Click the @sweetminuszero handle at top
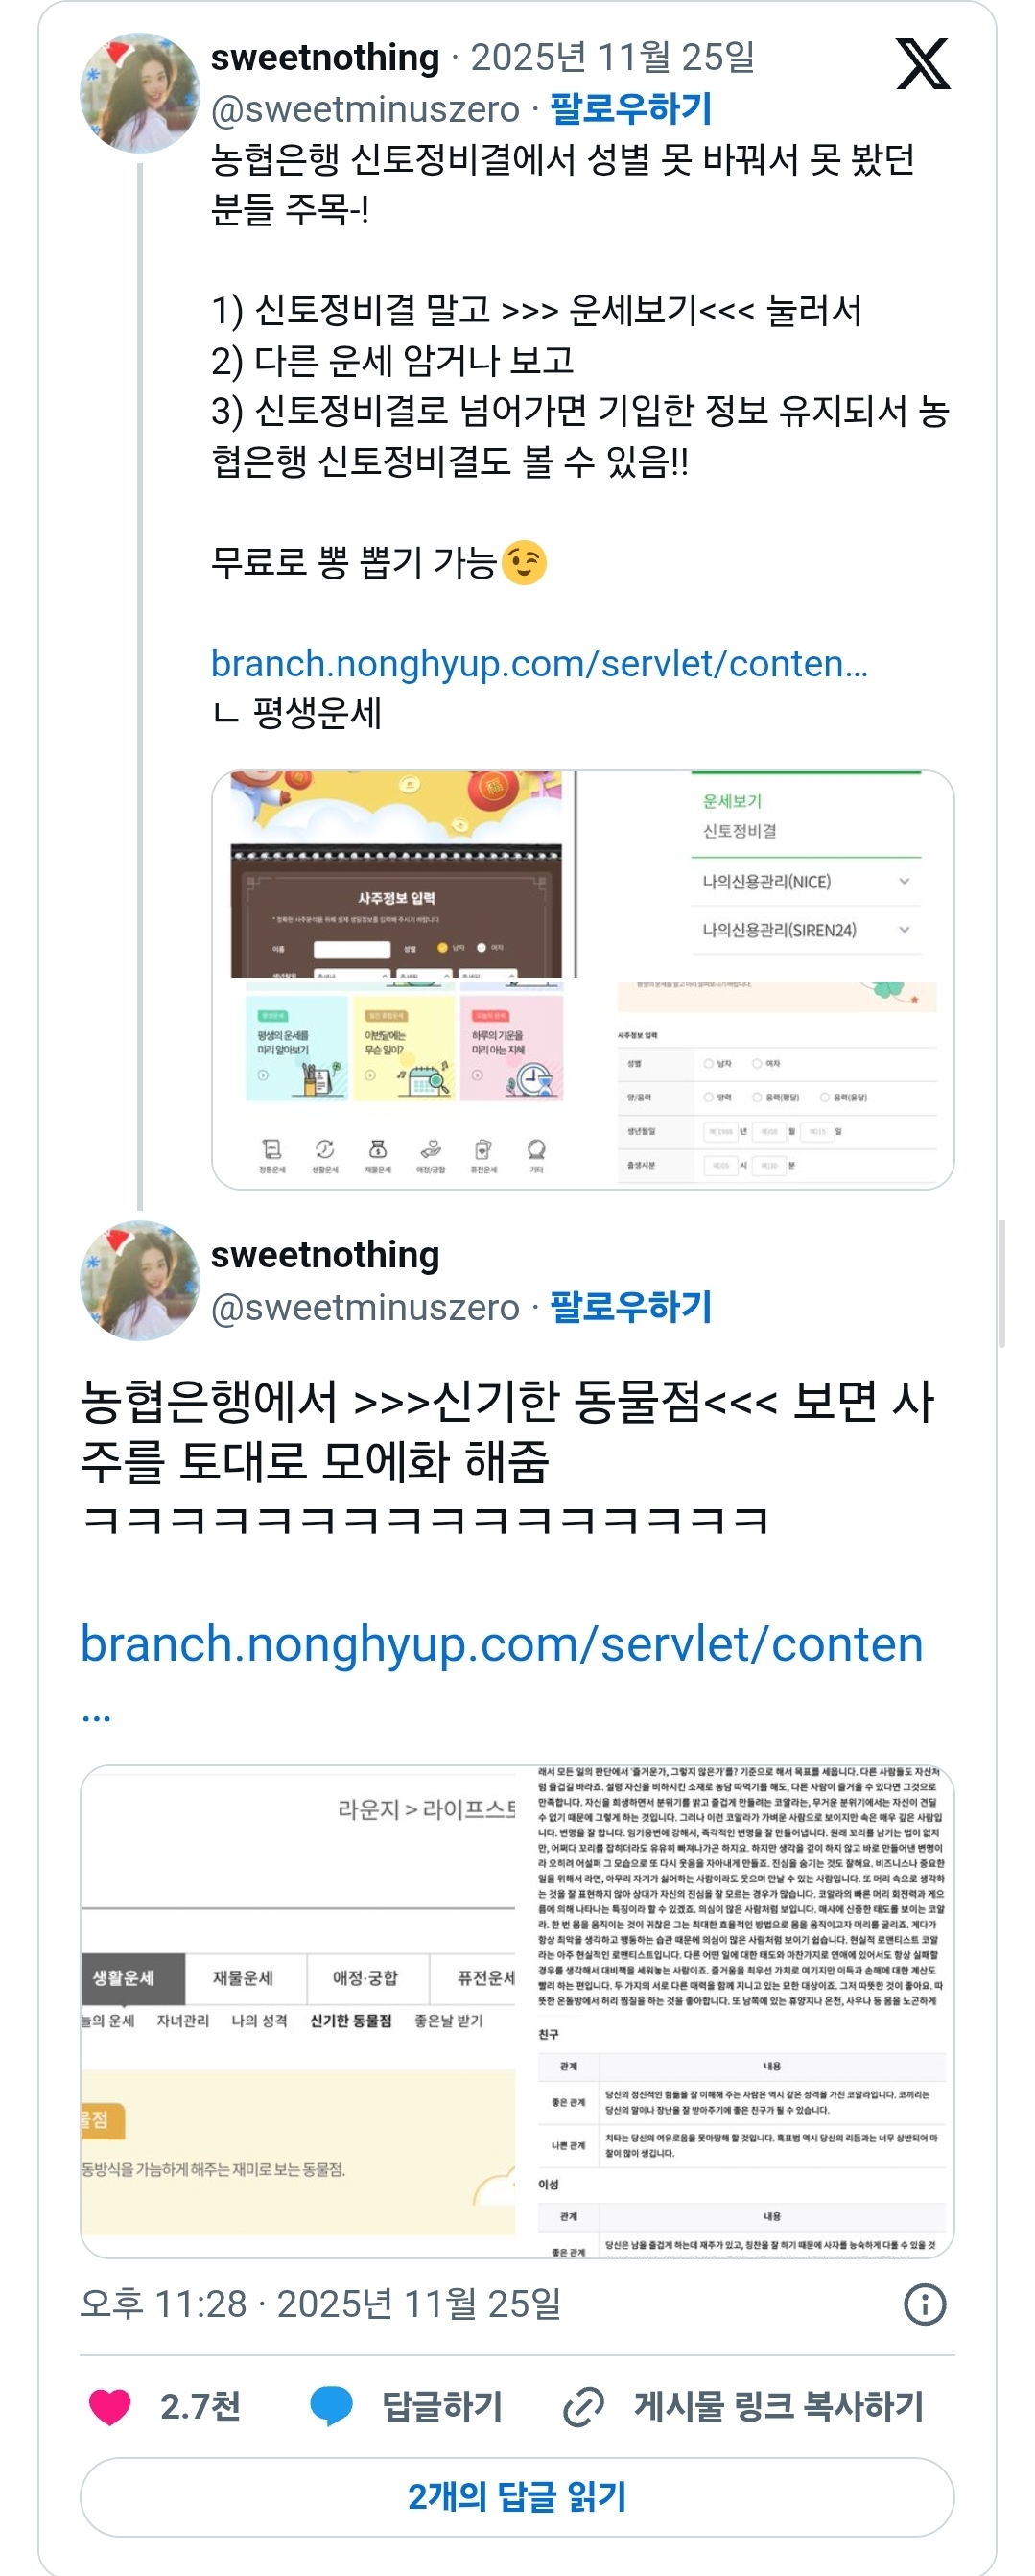Screen dimensions: 1035x2576 (x=365, y=109)
